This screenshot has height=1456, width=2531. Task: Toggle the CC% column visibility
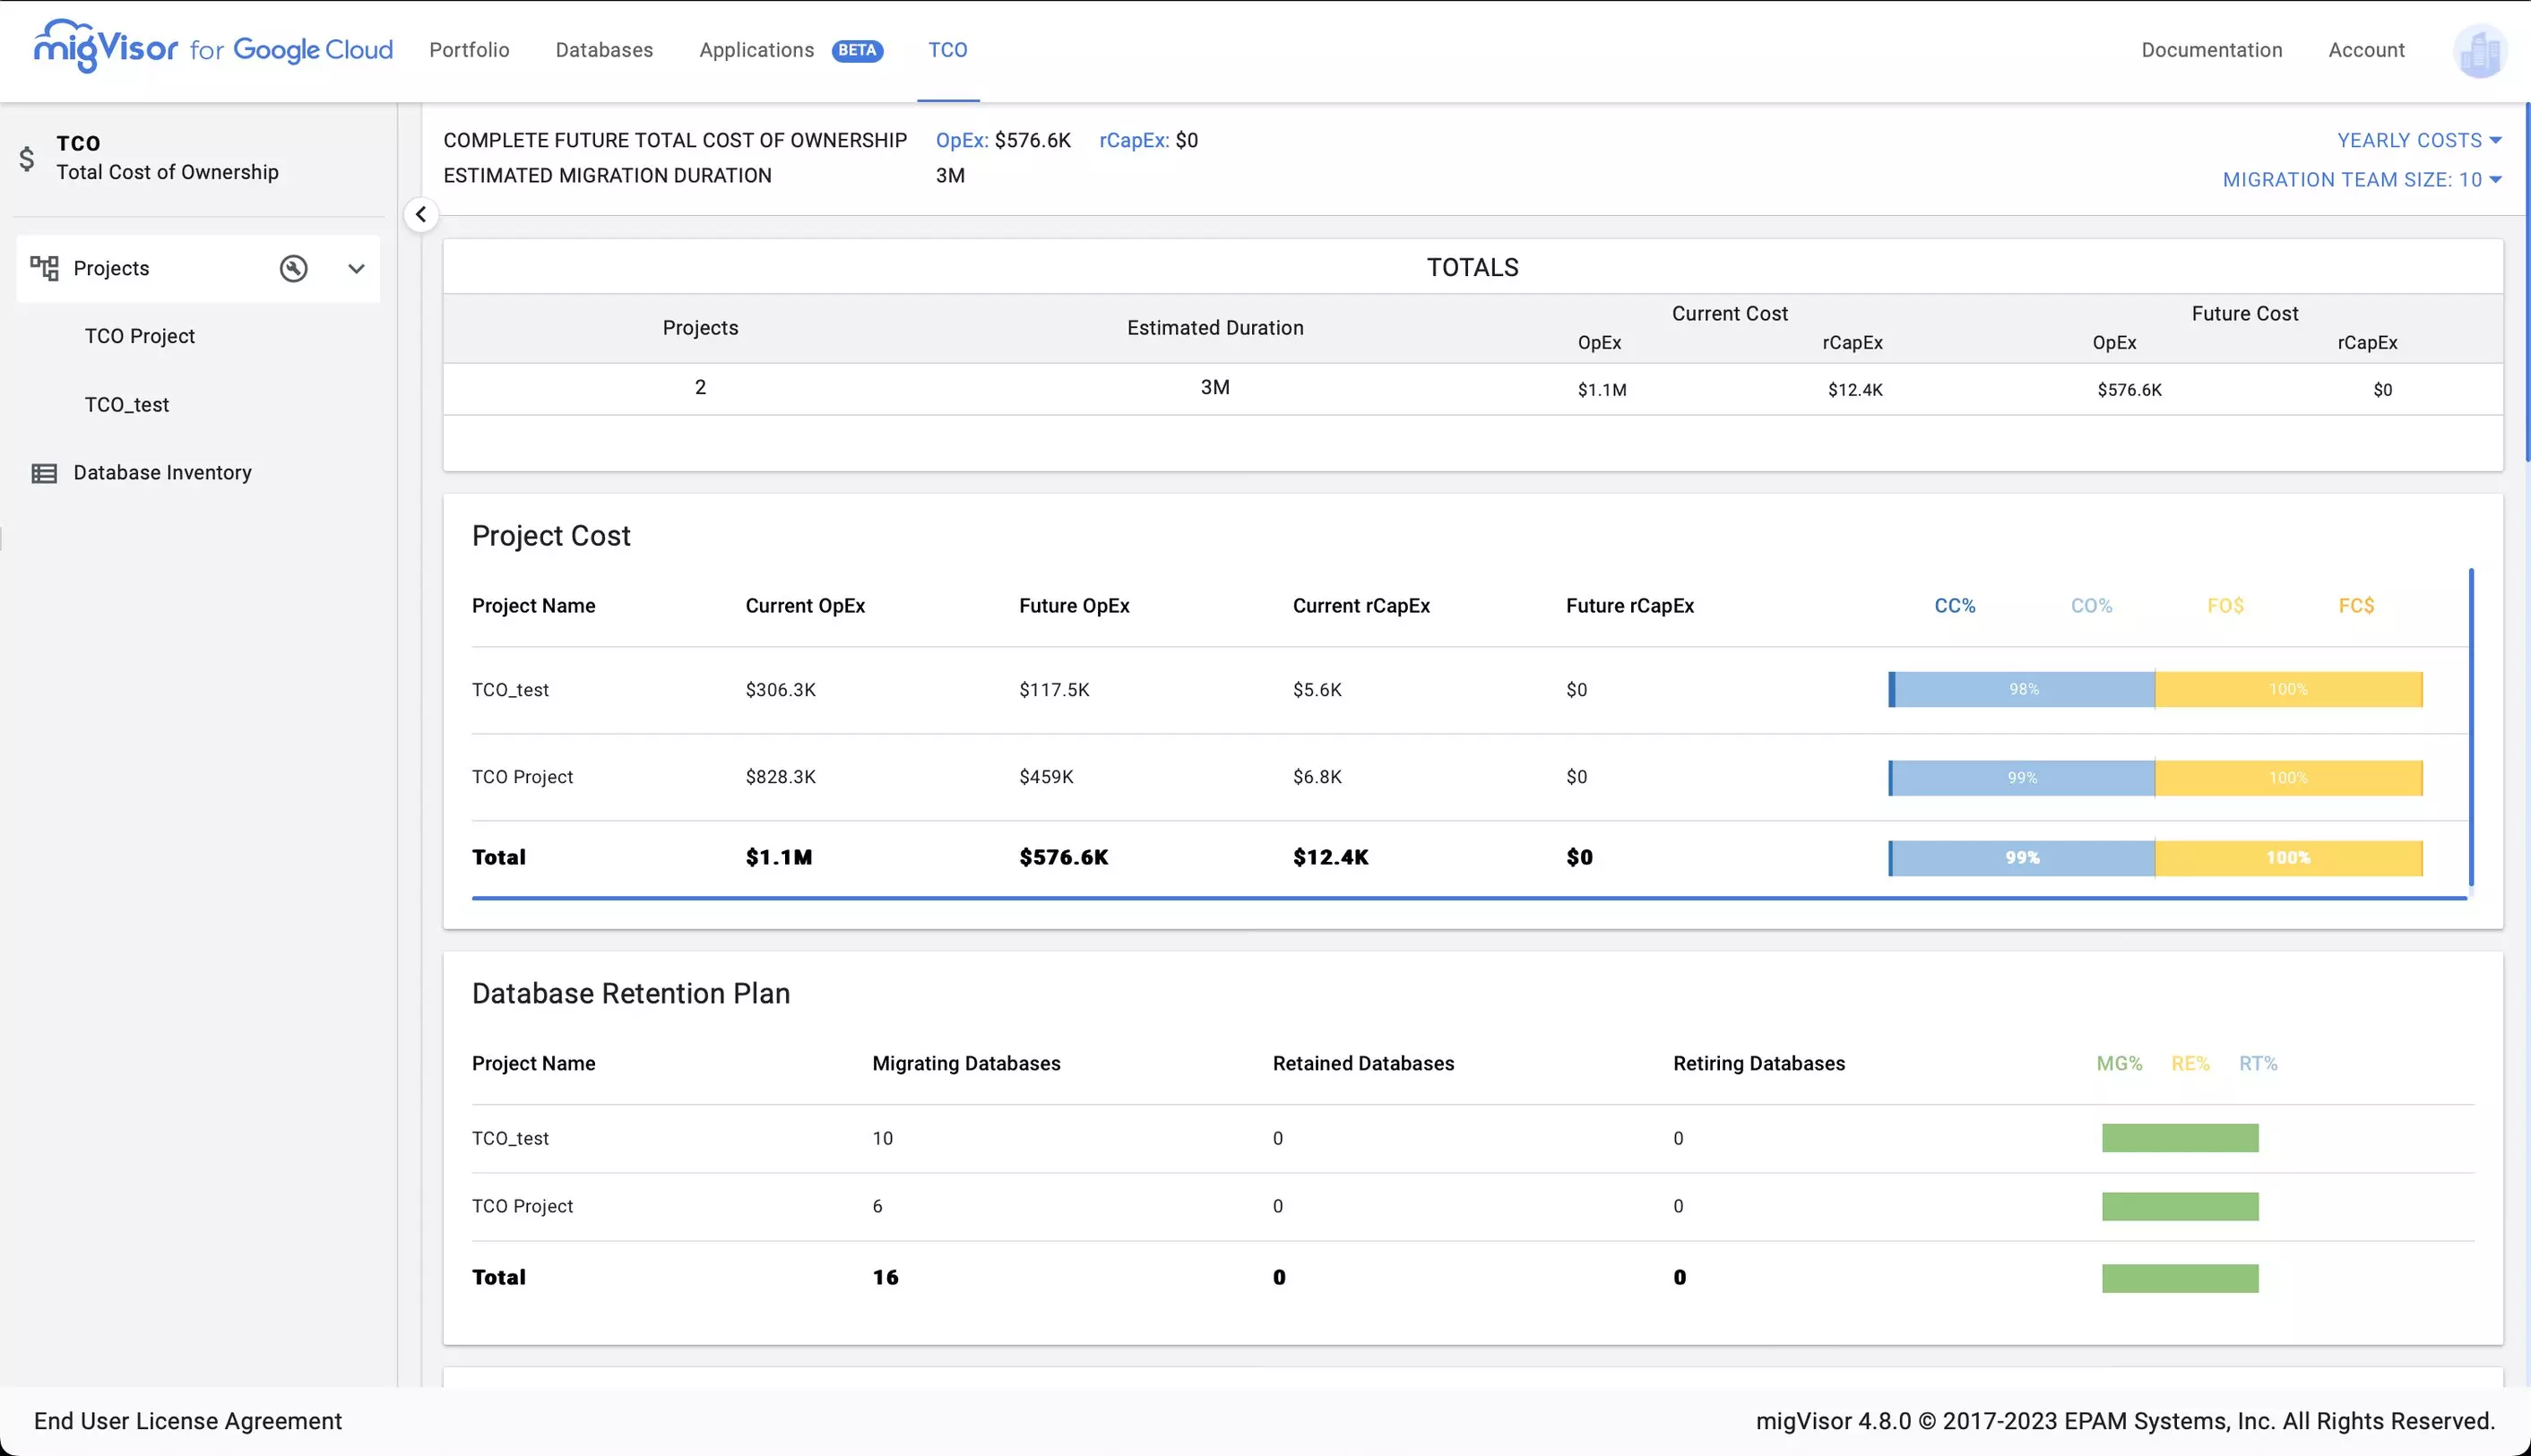coord(1956,605)
